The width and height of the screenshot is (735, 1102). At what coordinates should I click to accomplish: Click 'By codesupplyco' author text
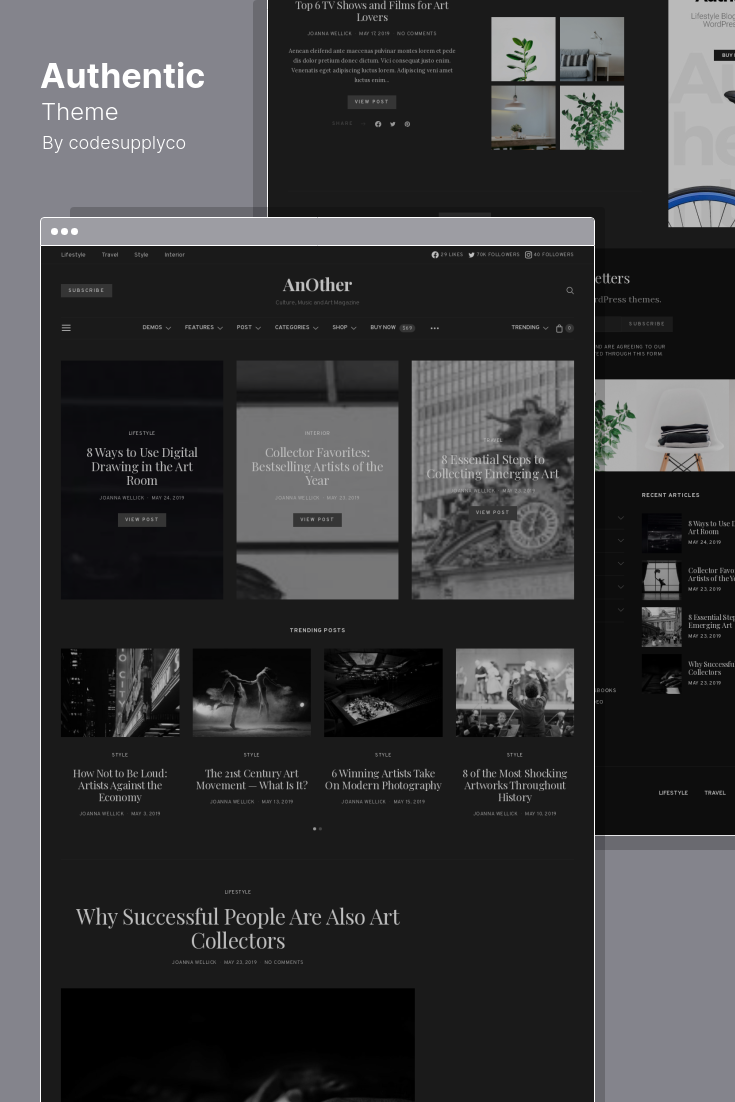click(x=114, y=143)
